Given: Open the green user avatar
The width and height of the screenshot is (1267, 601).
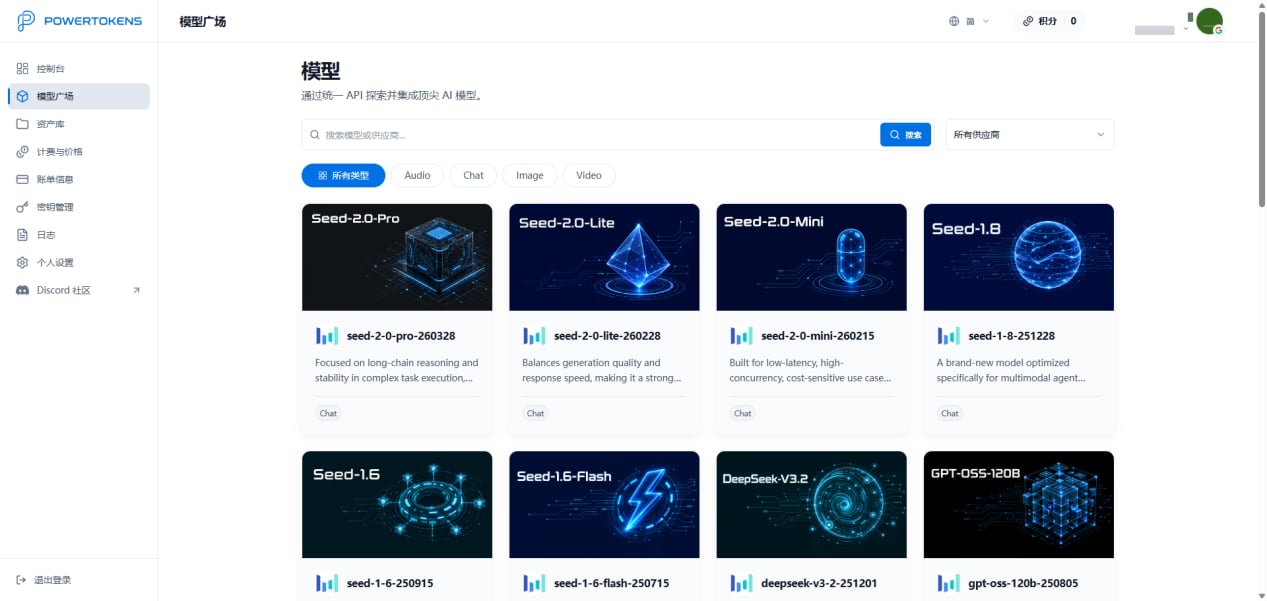Looking at the screenshot, I should click(1210, 21).
